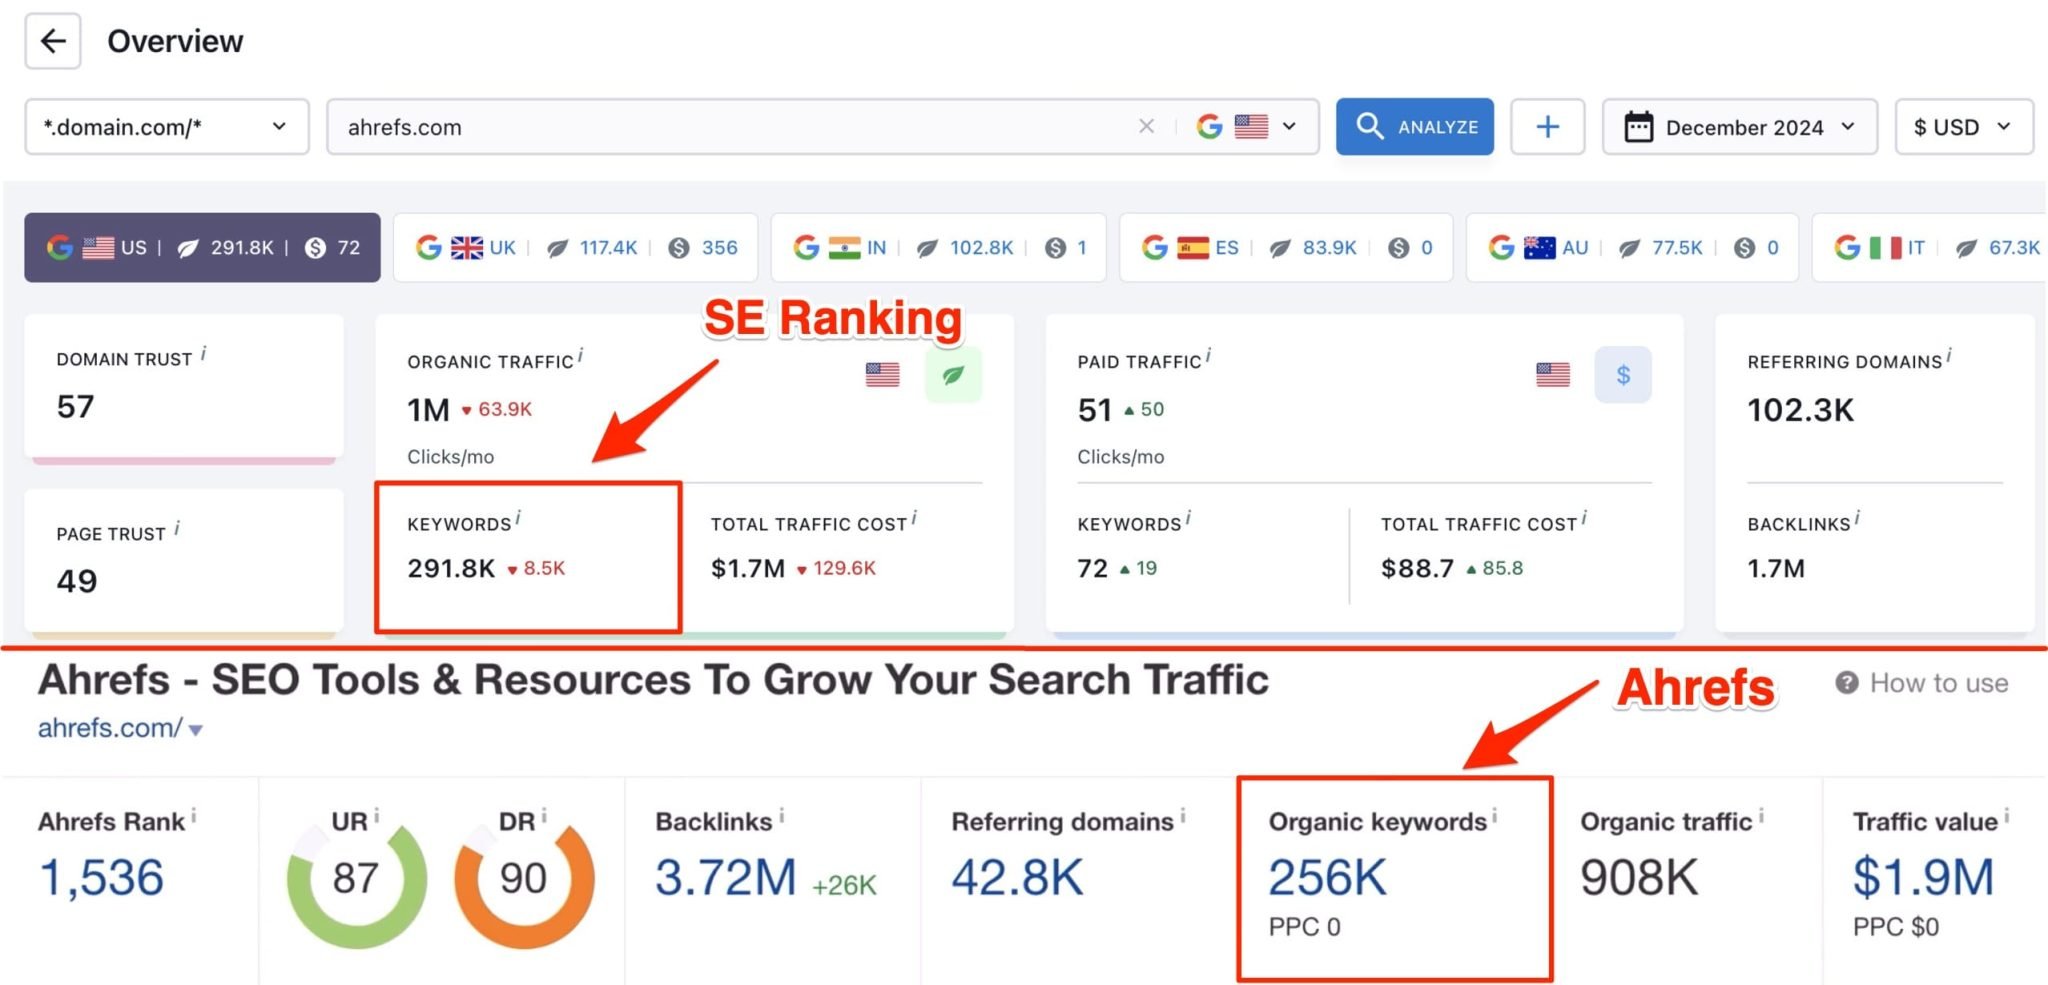Click the Organic traffic 908K value
This screenshot has height=985, width=2048.
1639,878
